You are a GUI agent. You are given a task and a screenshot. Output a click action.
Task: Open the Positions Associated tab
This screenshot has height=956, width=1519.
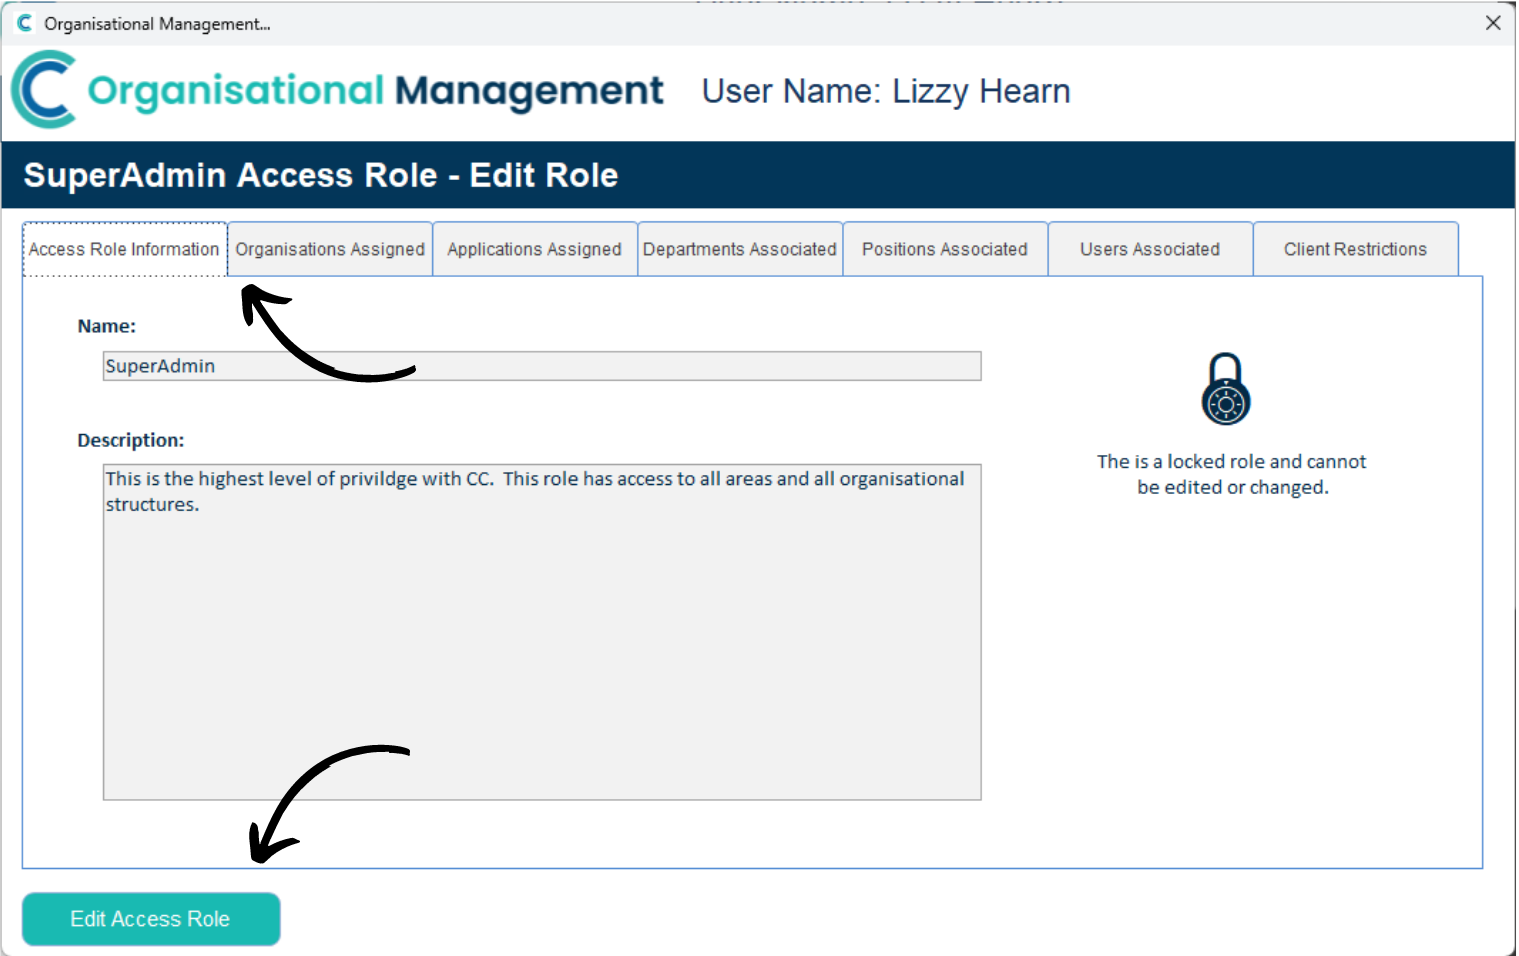coord(944,248)
